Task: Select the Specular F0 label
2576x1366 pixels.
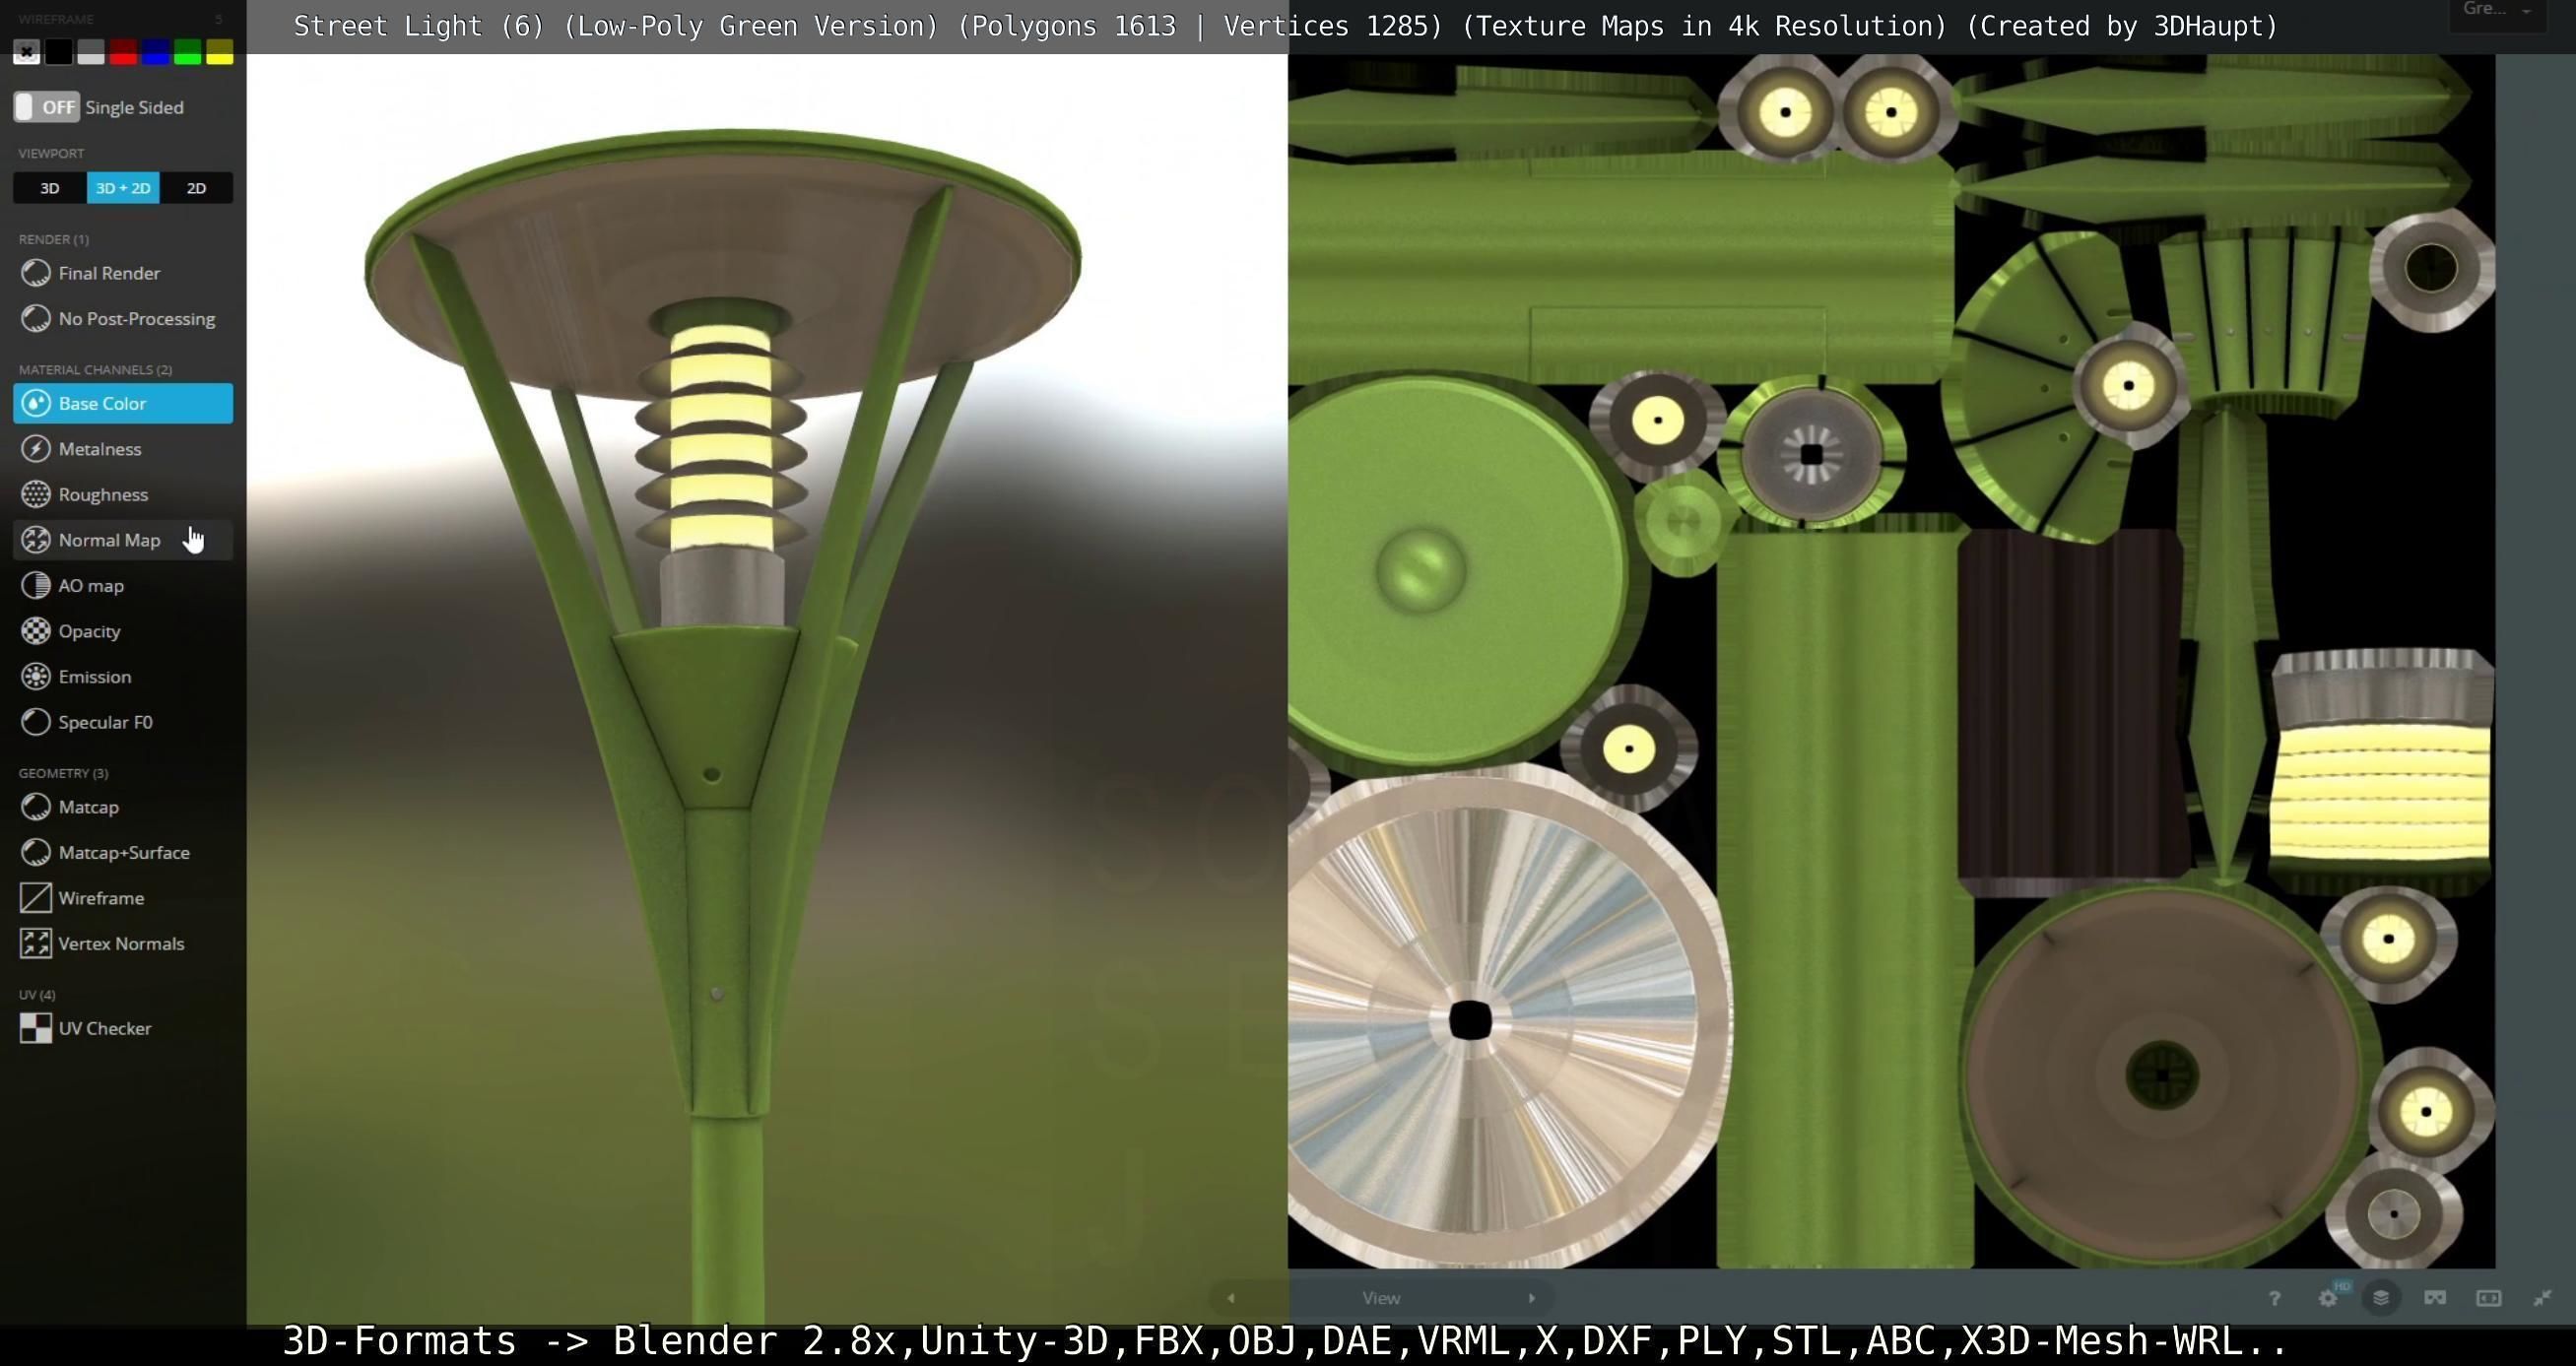Action: (105, 722)
